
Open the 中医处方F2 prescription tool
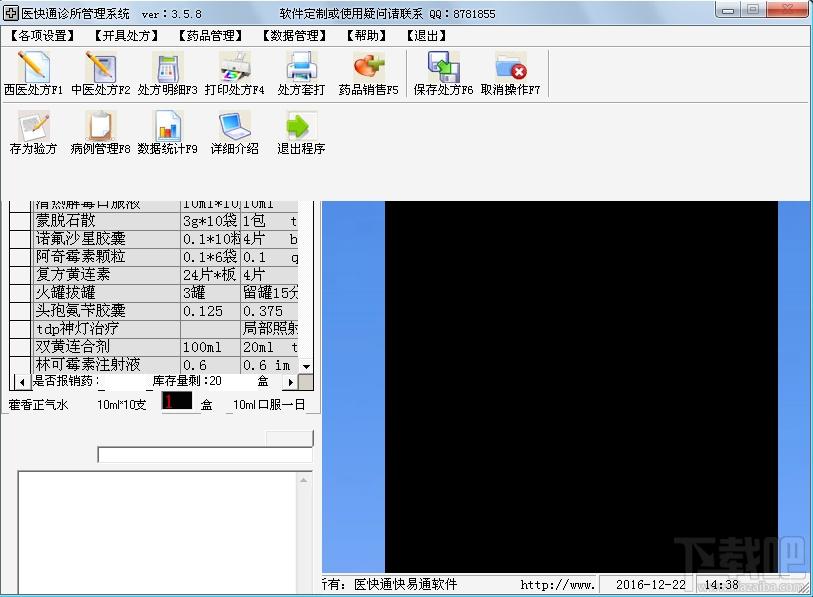pyautogui.click(x=101, y=74)
